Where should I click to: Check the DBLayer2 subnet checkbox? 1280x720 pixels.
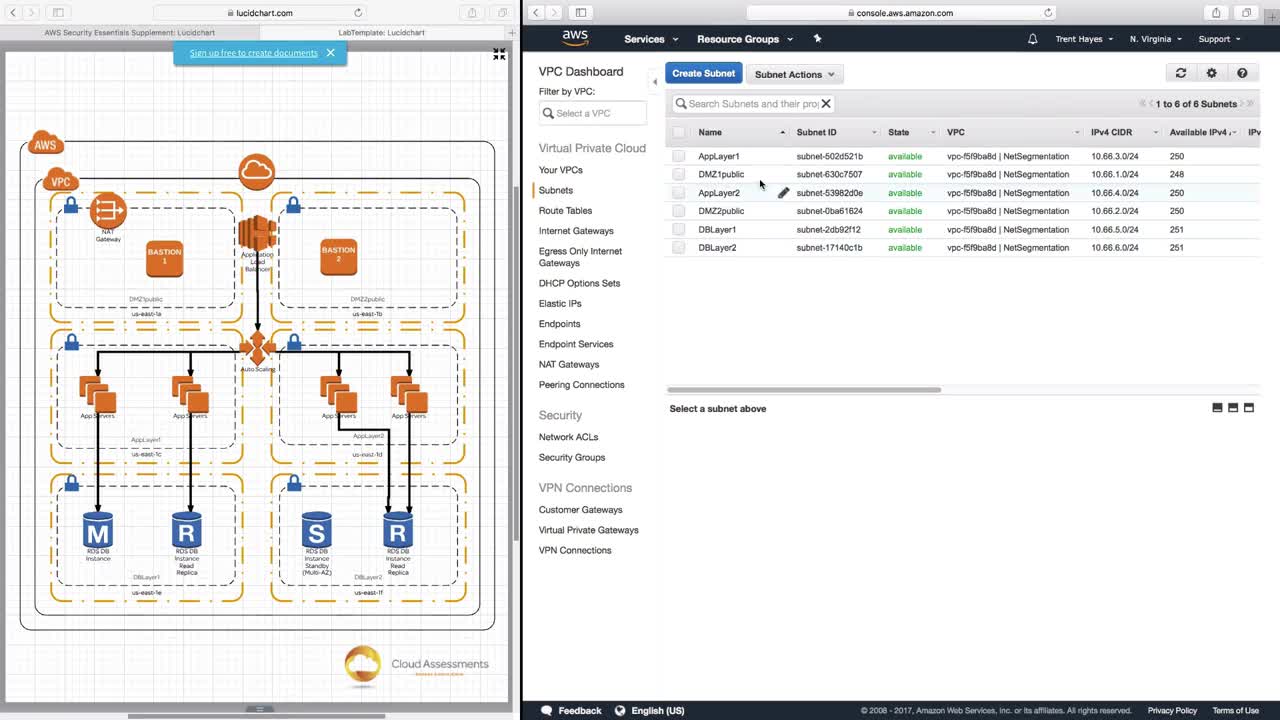point(679,248)
